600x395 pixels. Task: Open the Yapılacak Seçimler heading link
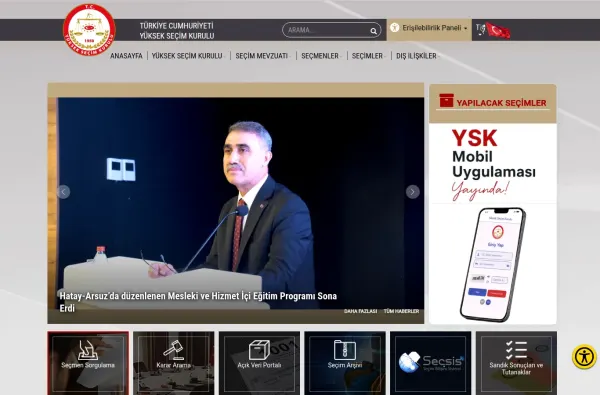pyautogui.click(x=501, y=103)
